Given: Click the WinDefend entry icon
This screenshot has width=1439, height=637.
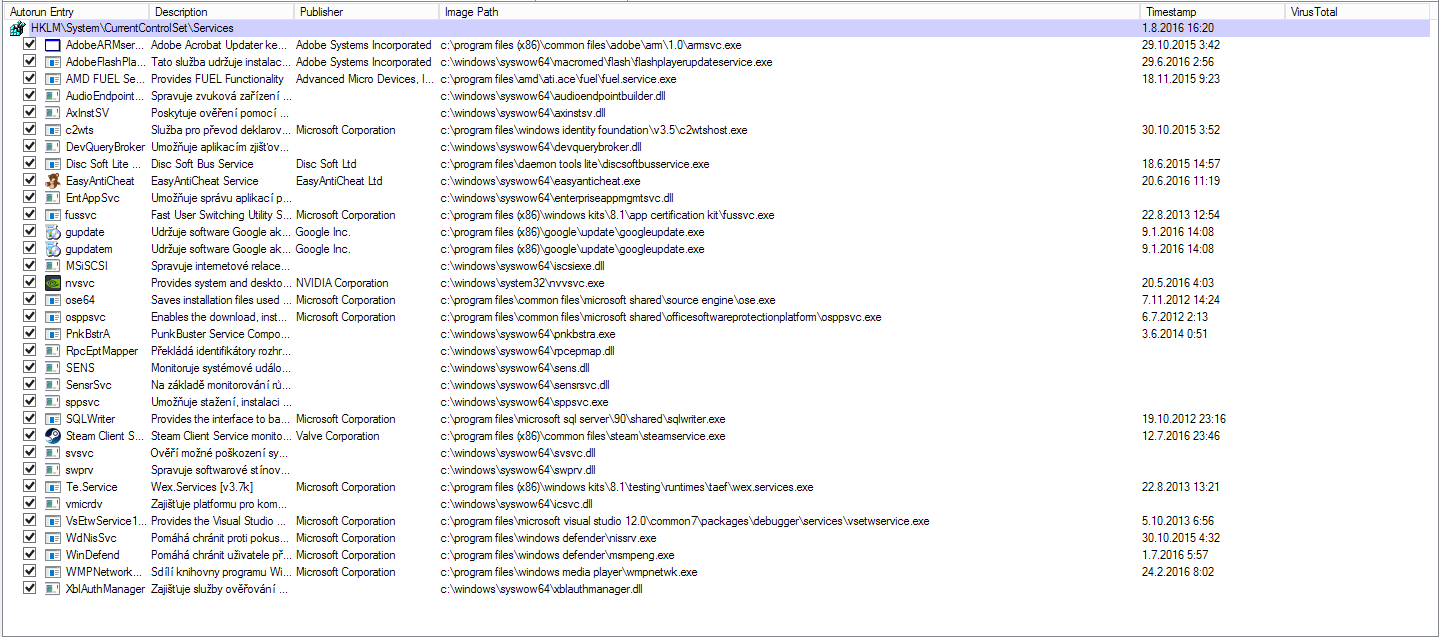Looking at the screenshot, I should 53,555.
